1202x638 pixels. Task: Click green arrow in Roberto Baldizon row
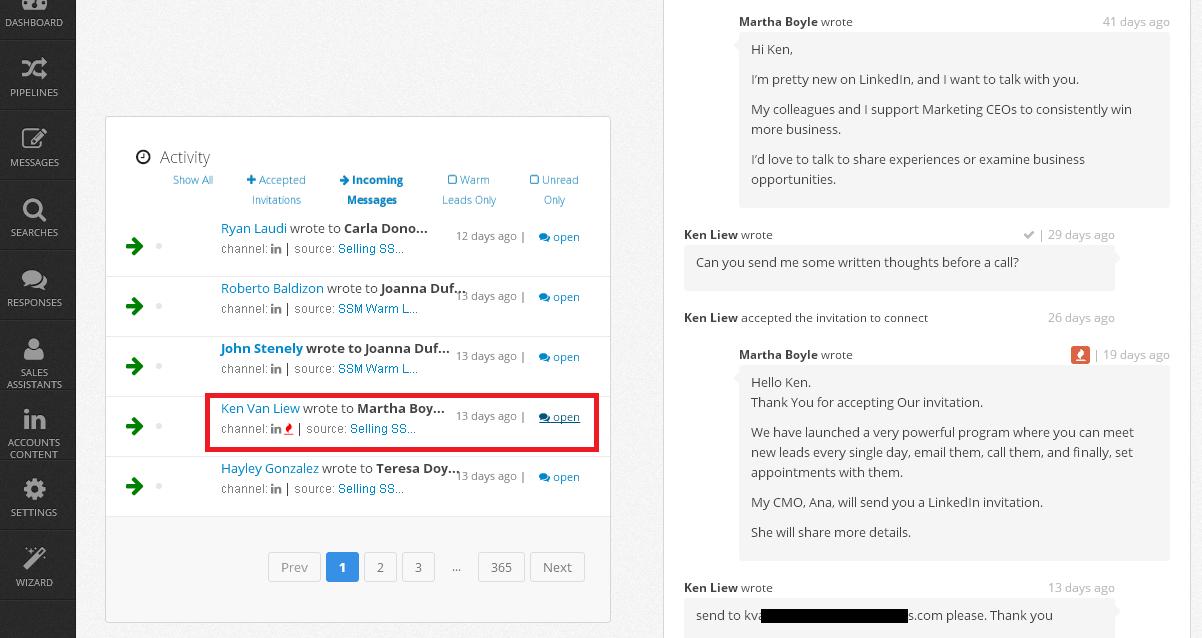[134, 306]
